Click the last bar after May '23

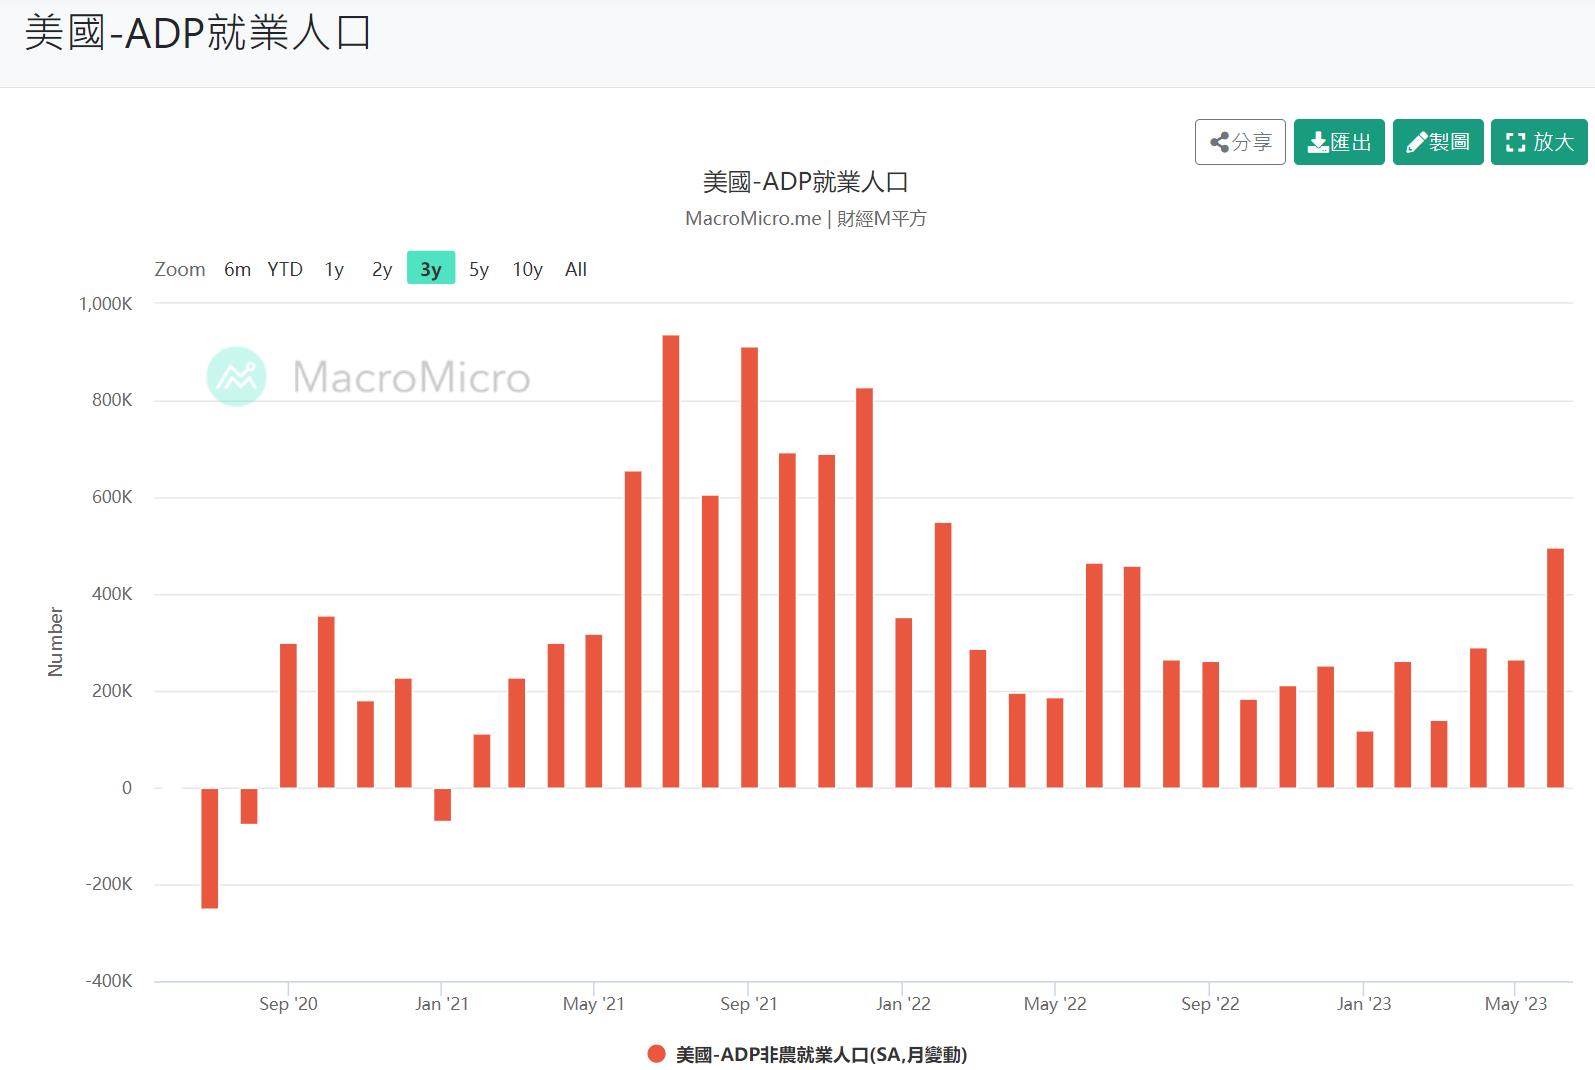1555,668
